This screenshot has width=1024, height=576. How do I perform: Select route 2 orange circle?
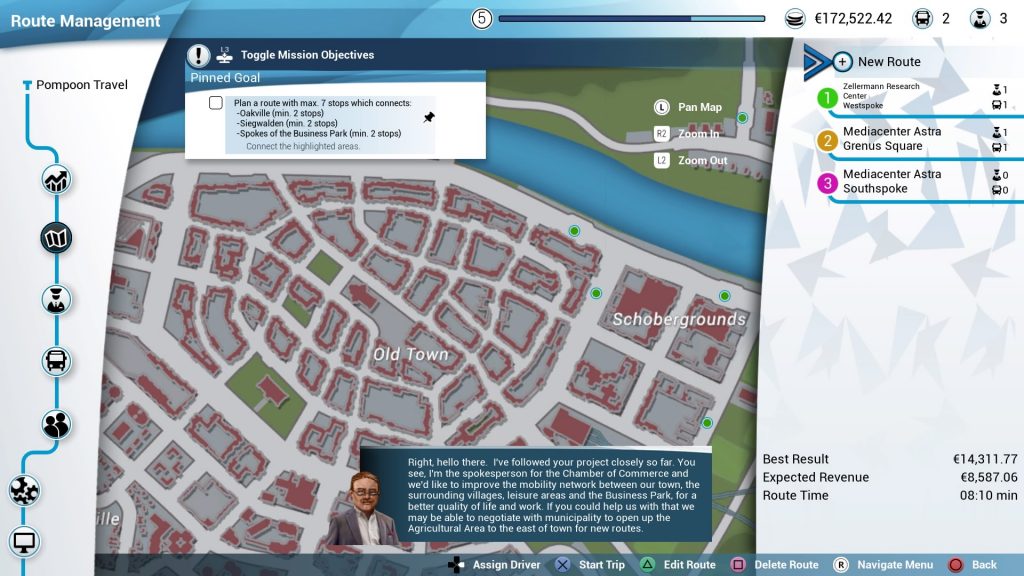click(x=827, y=140)
